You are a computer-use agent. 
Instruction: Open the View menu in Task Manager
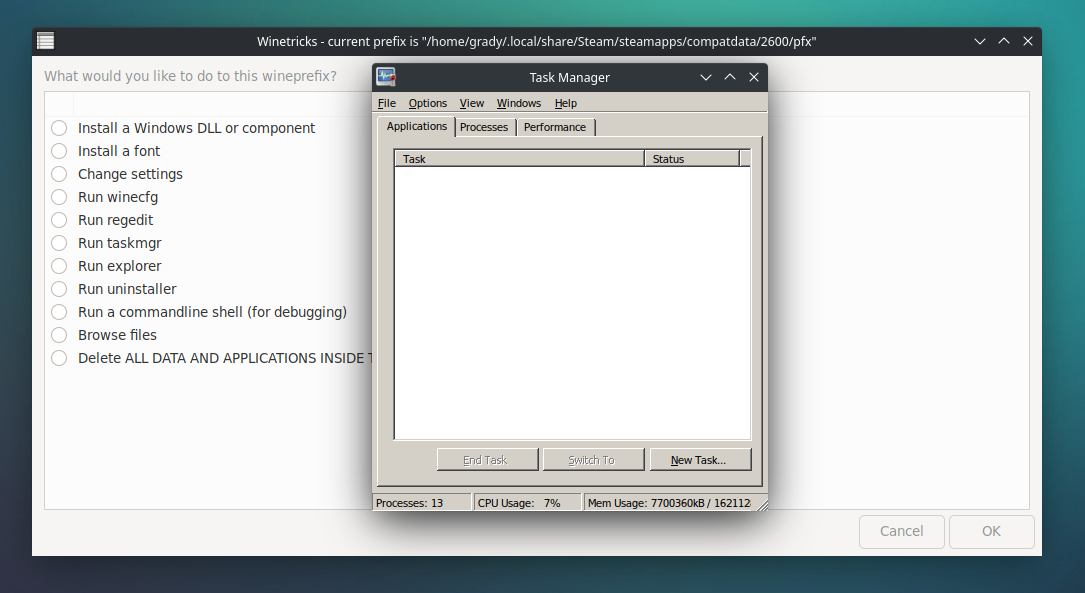(472, 103)
